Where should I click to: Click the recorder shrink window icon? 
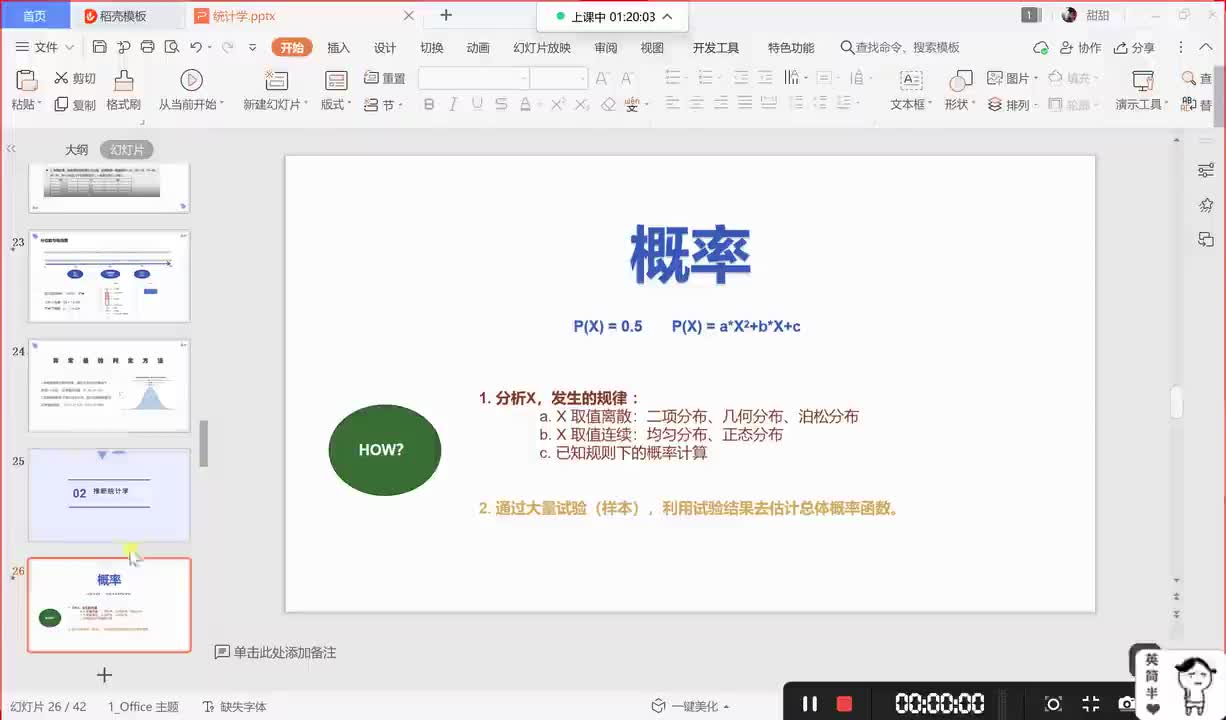[1091, 704]
